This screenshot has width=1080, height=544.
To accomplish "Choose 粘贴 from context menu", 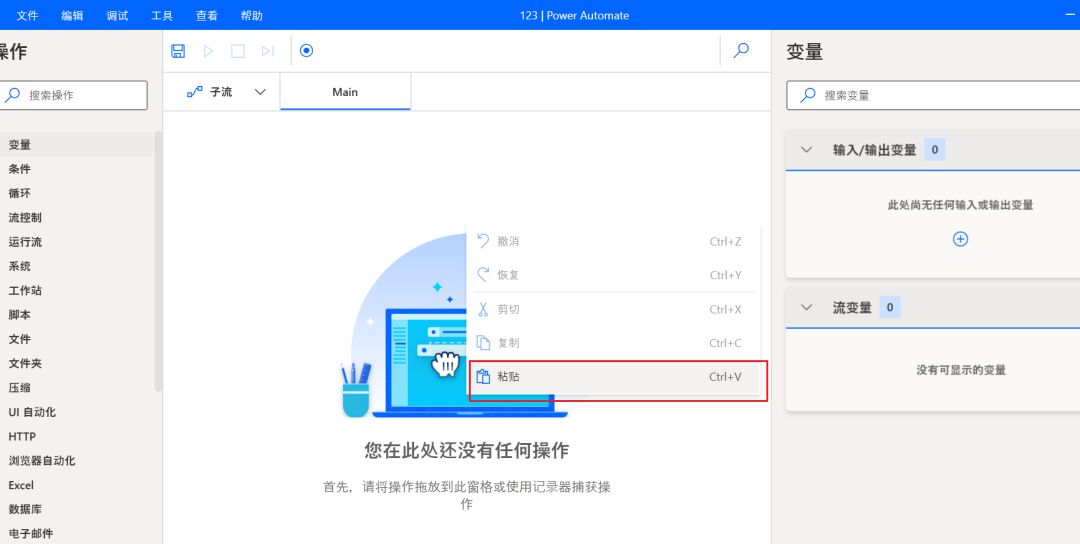I will coord(614,377).
